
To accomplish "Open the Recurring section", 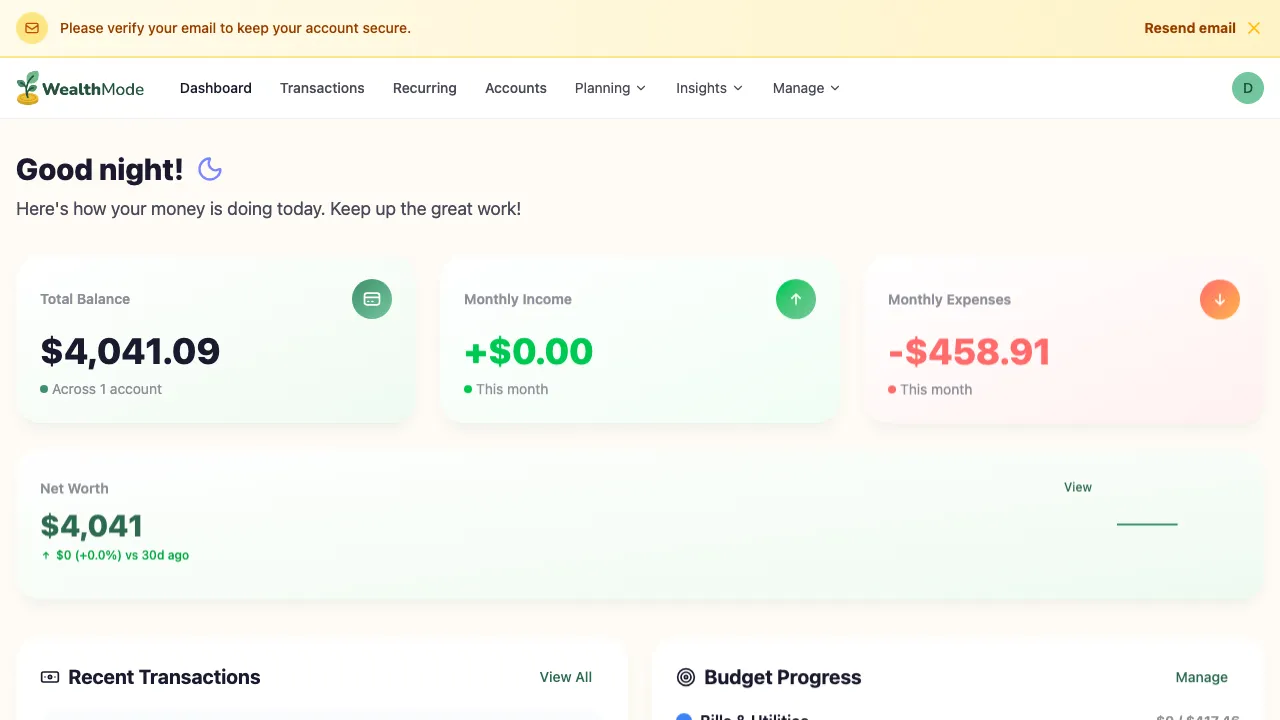I will pos(424,88).
